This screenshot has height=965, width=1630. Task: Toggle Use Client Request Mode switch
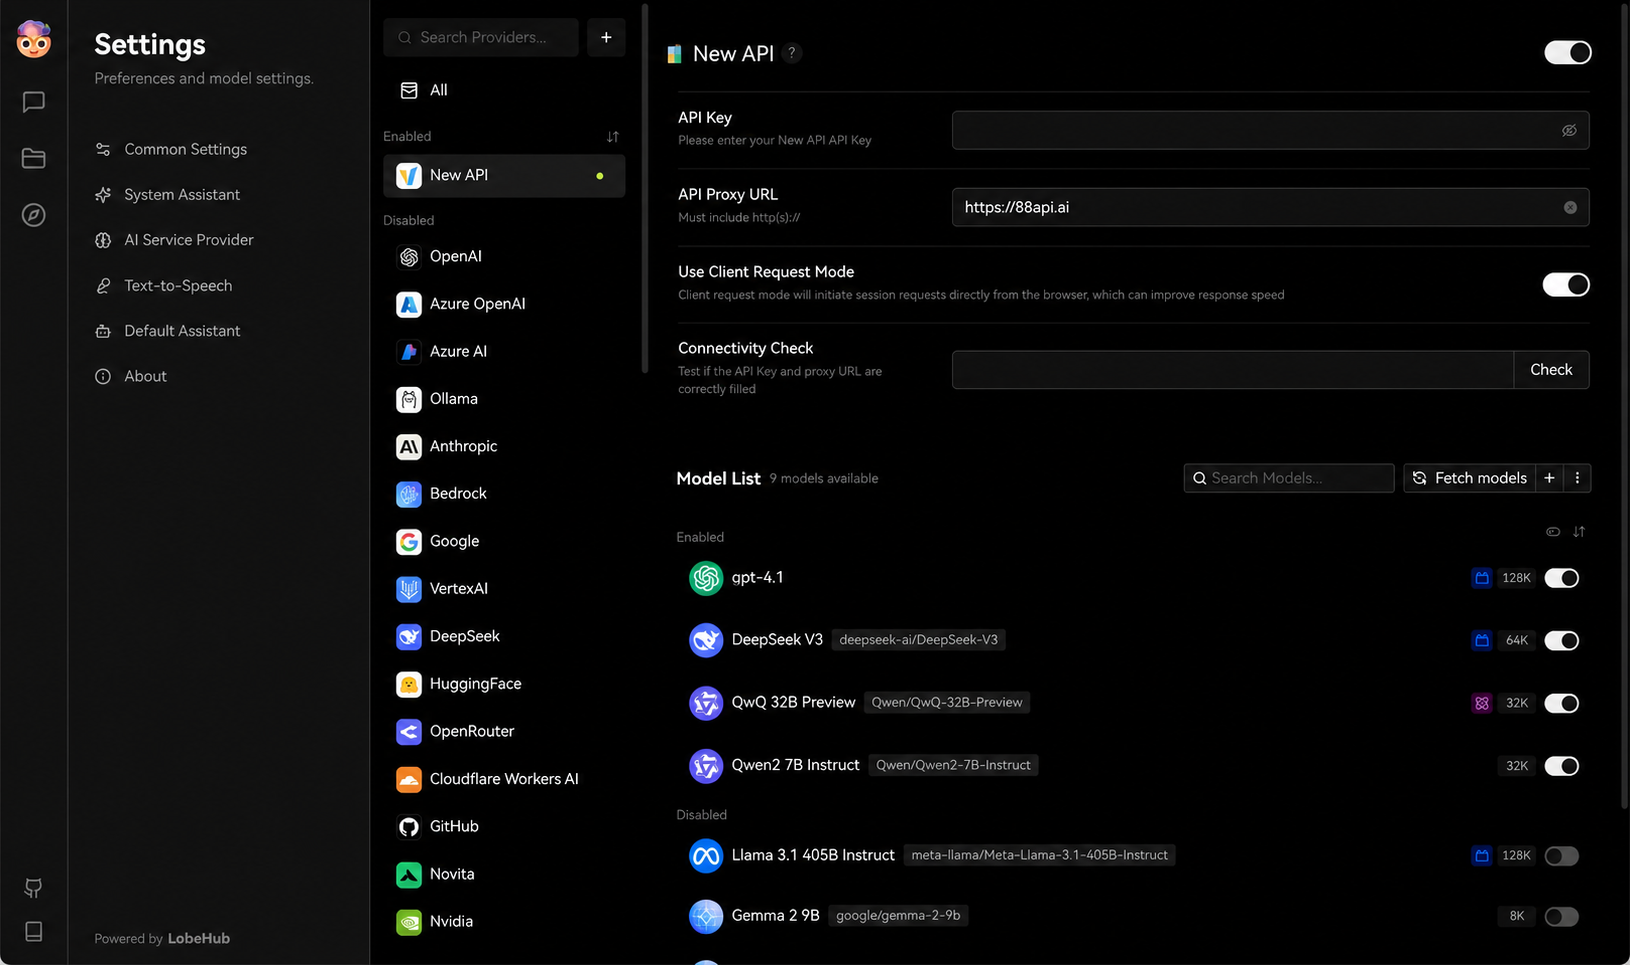1565,285
